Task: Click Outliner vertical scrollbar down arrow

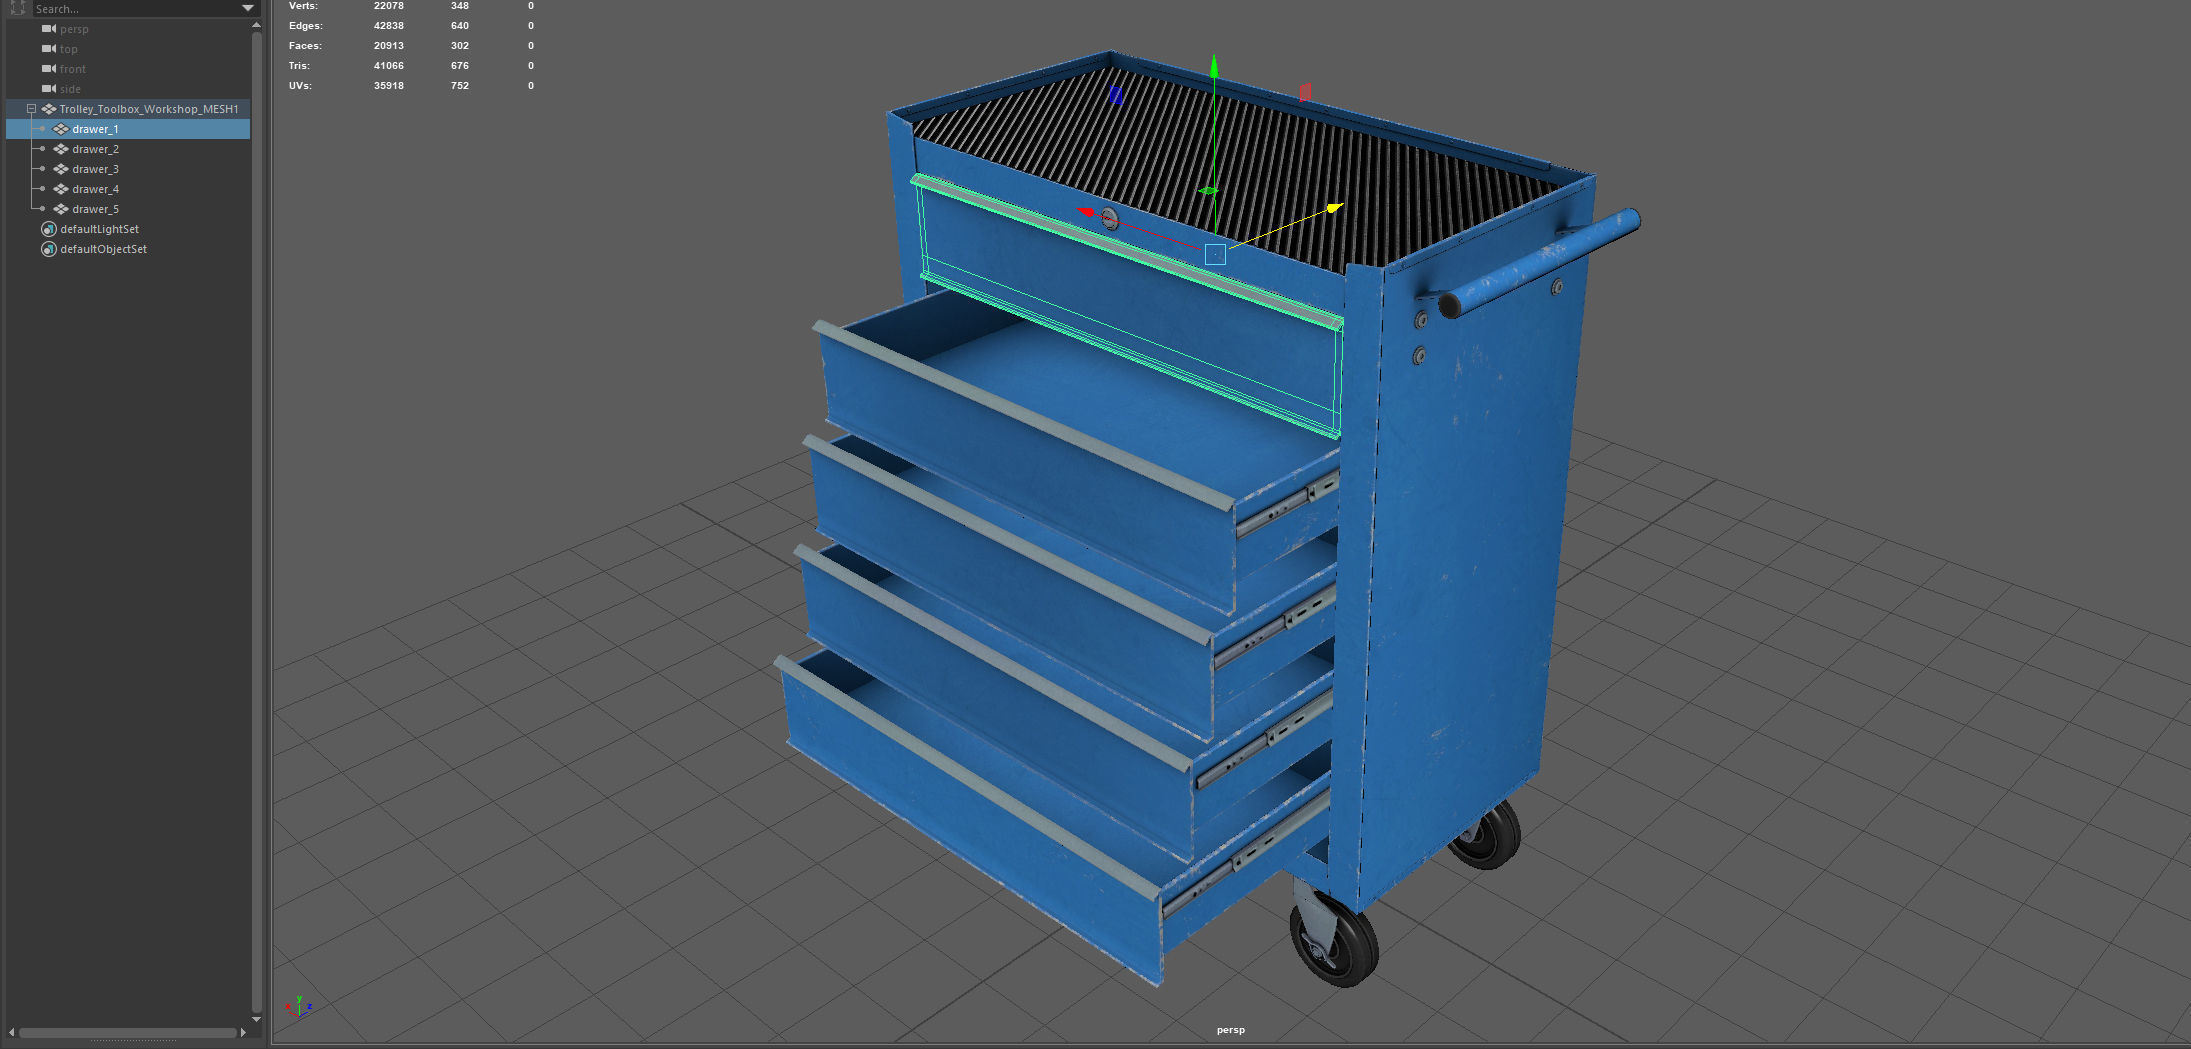Action: [x=257, y=1019]
